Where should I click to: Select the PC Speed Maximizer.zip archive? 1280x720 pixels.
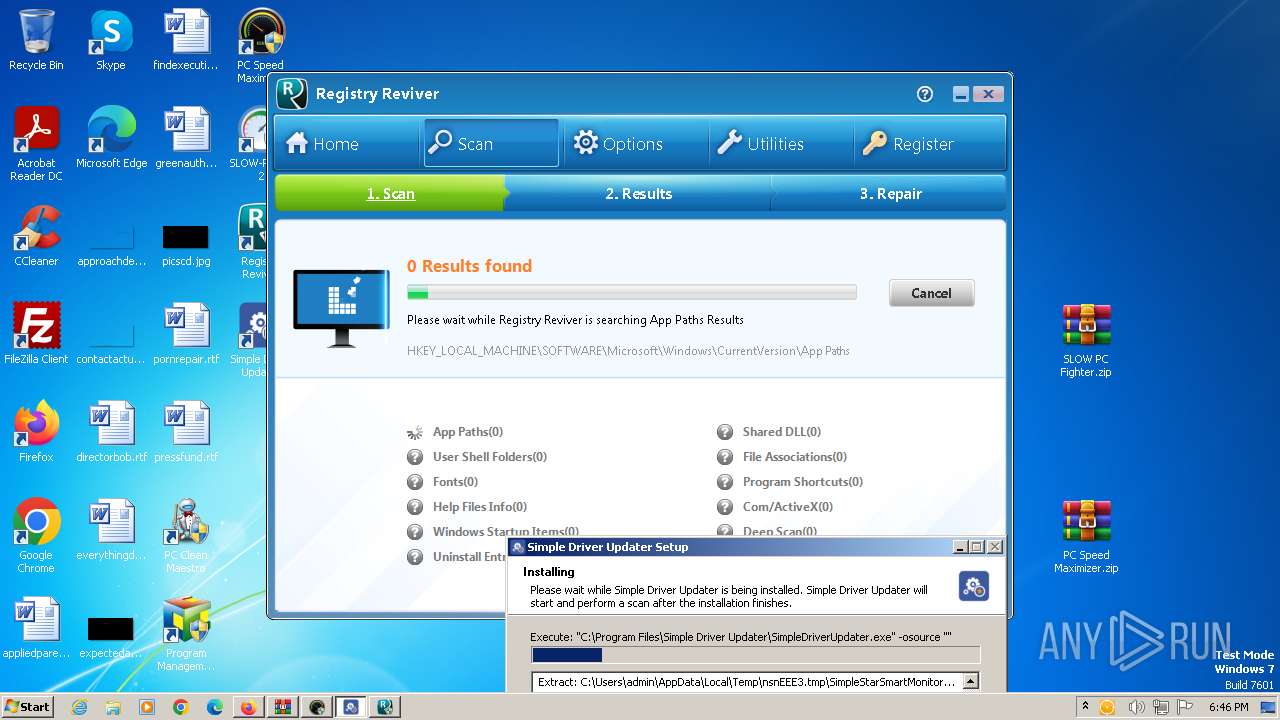(1085, 536)
